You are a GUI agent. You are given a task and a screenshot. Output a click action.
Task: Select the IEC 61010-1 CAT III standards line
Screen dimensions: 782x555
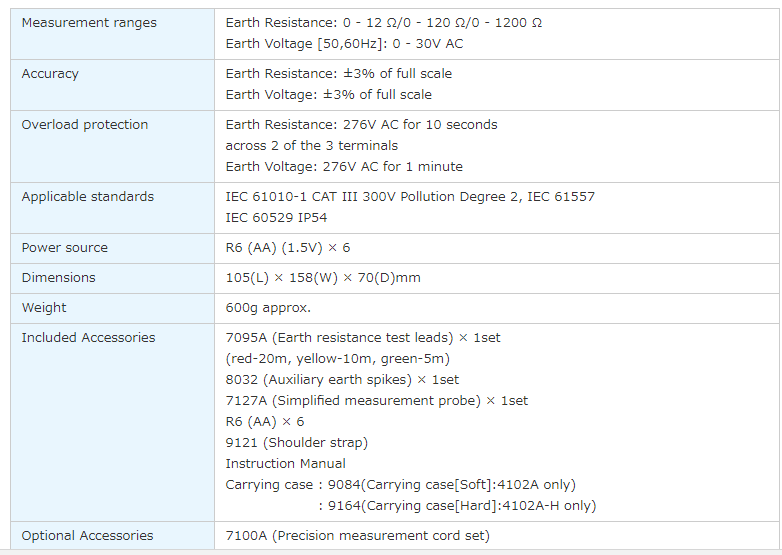click(410, 197)
